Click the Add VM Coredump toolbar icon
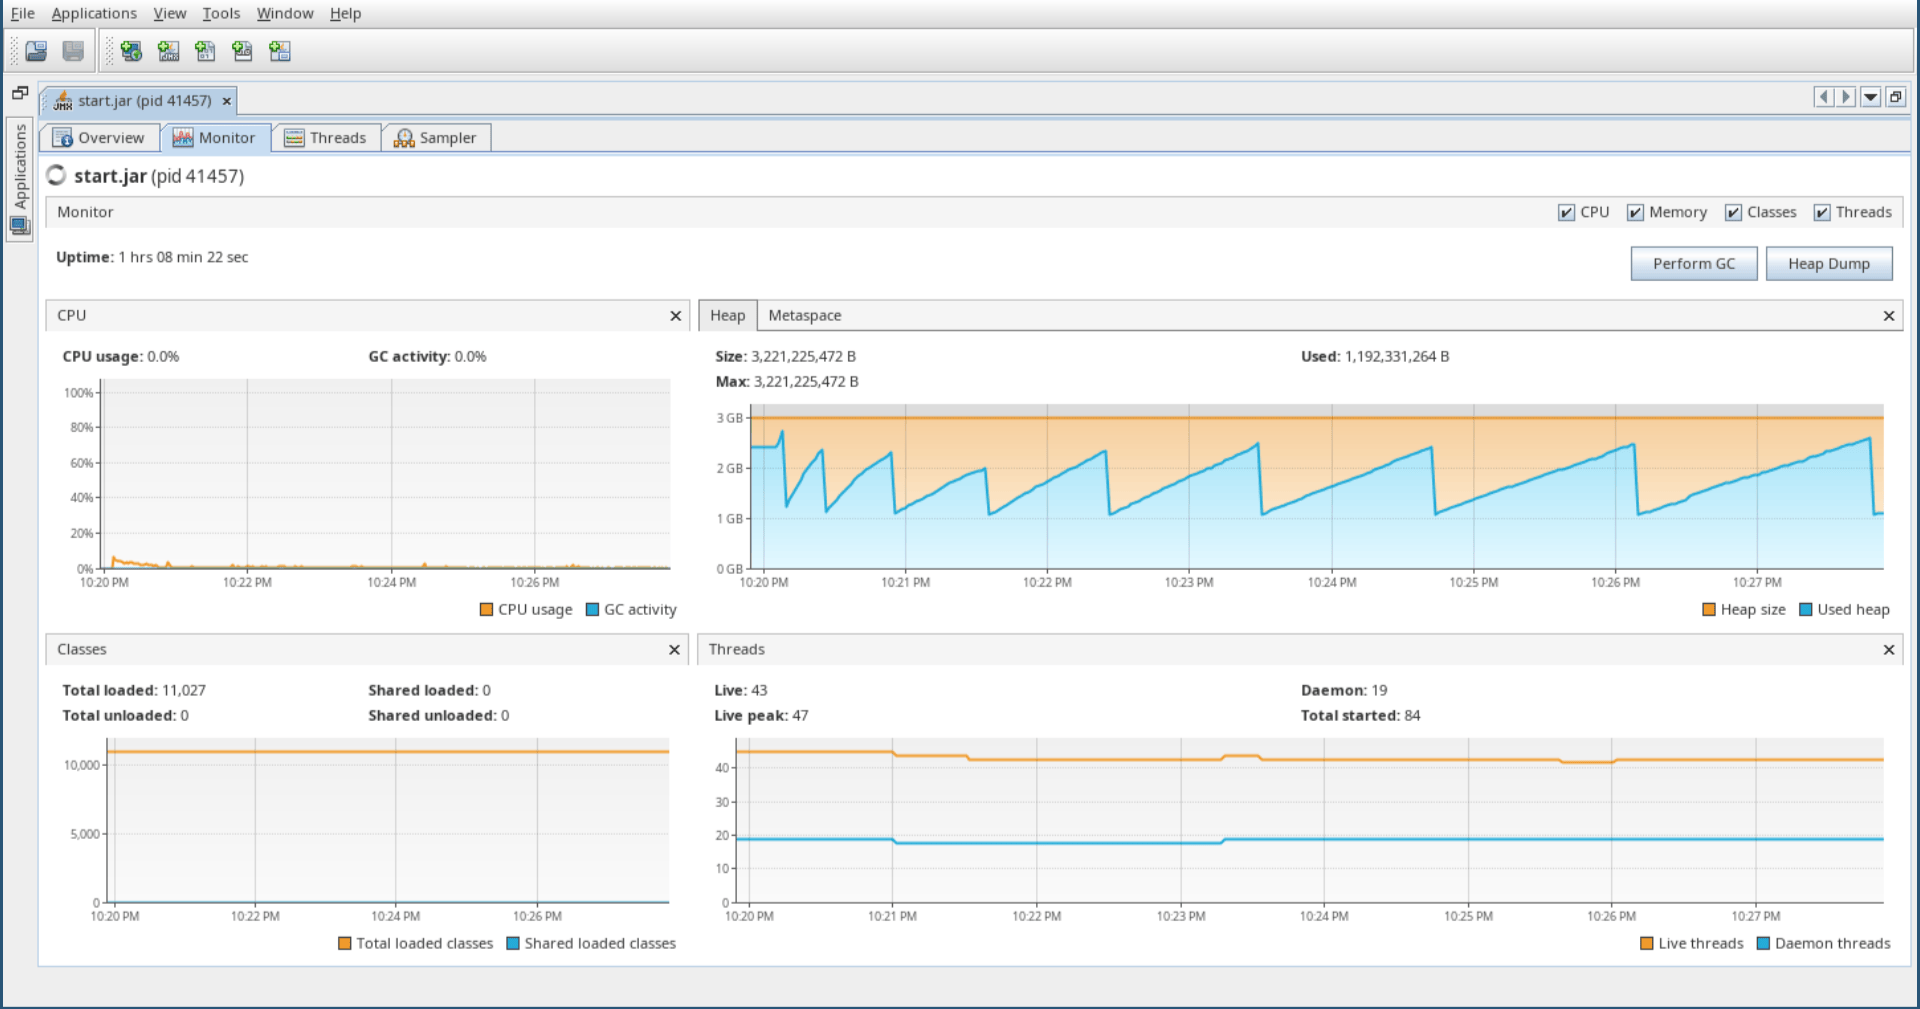This screenshot has height=1009, width=1920. coord(205,51)
